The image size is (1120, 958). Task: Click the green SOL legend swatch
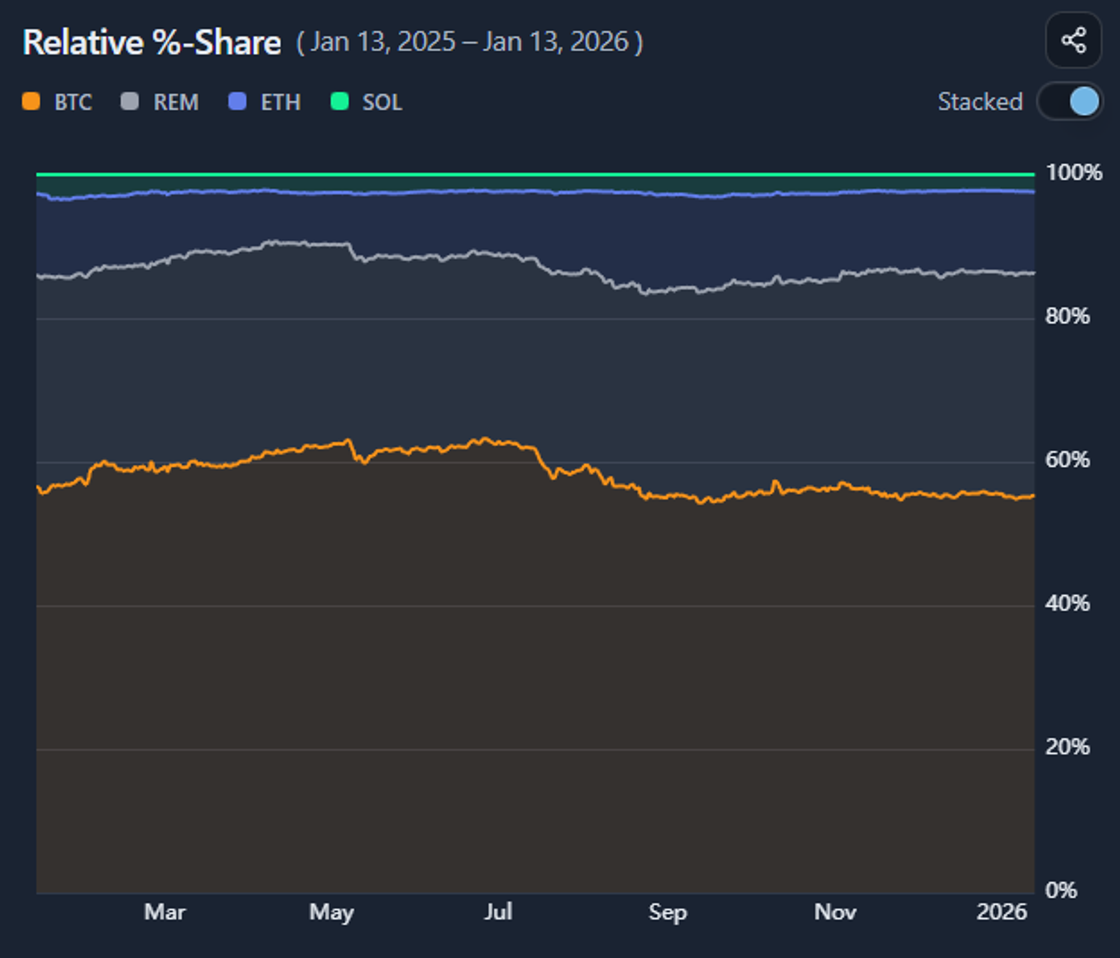pos(340,101)
